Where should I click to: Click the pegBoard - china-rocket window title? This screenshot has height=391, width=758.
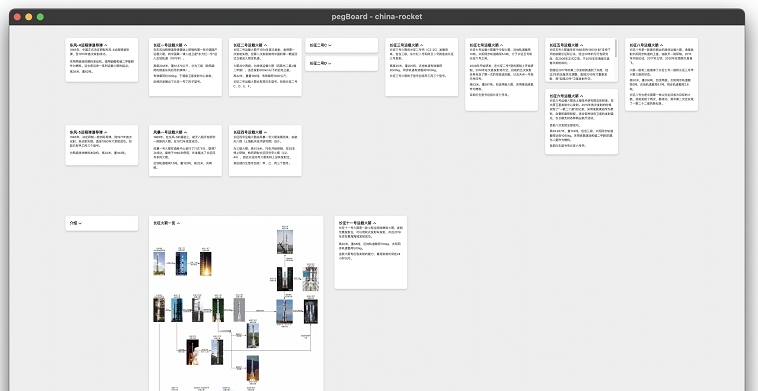click(377, 16)
